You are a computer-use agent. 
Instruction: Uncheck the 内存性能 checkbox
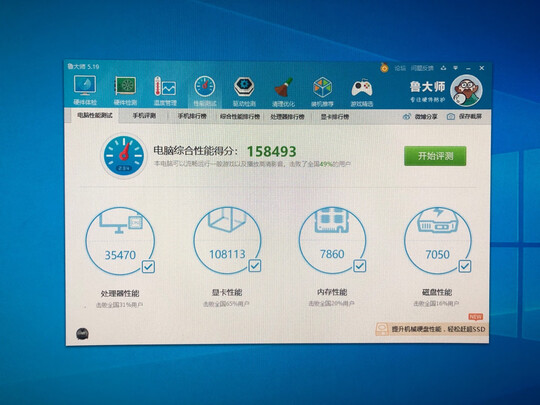click(x=360, y=266)
